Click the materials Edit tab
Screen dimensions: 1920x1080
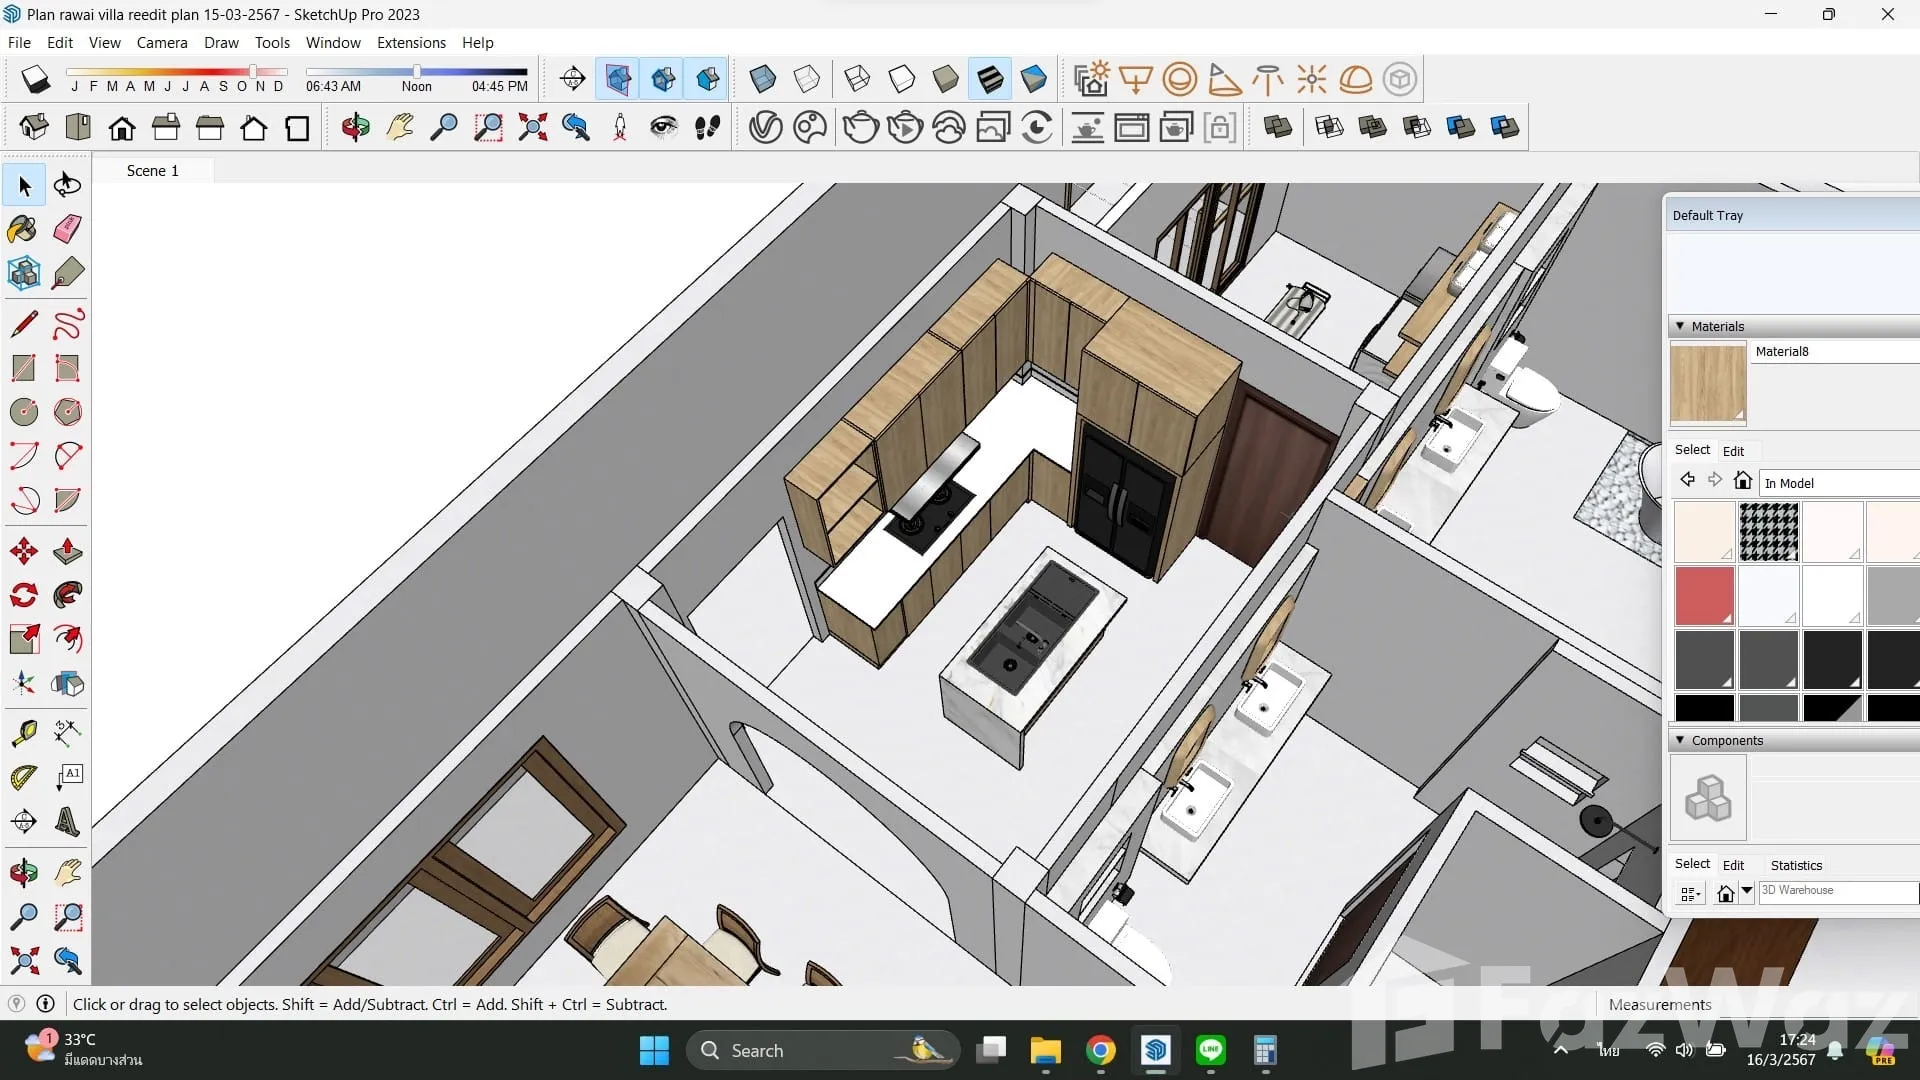click(x=1733, y=451)
